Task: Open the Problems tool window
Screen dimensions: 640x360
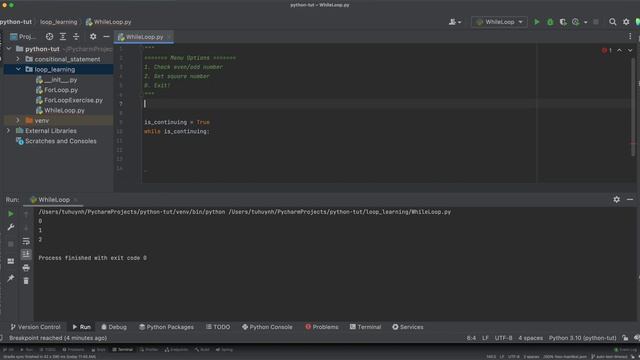Action: pos(322,327)
